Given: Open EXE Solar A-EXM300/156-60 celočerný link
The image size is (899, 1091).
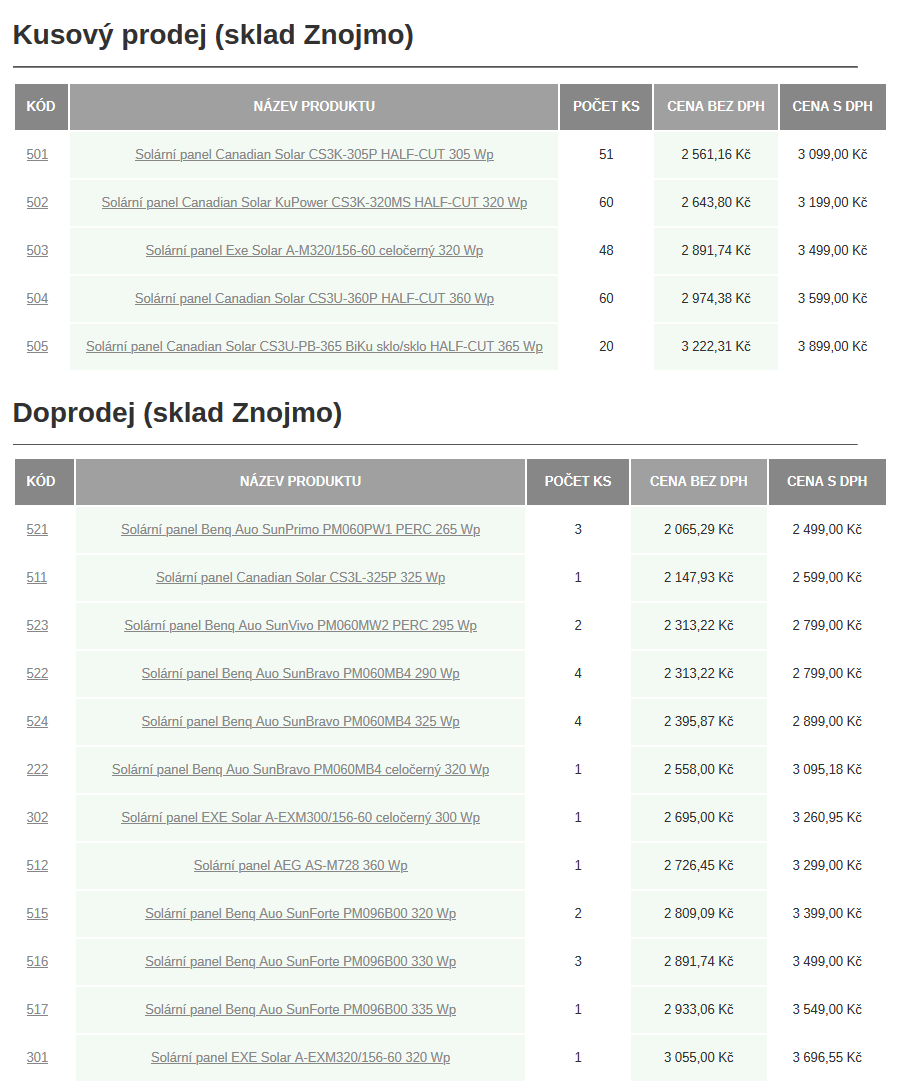Looking at the screenshot, I should tap(300, 818).
